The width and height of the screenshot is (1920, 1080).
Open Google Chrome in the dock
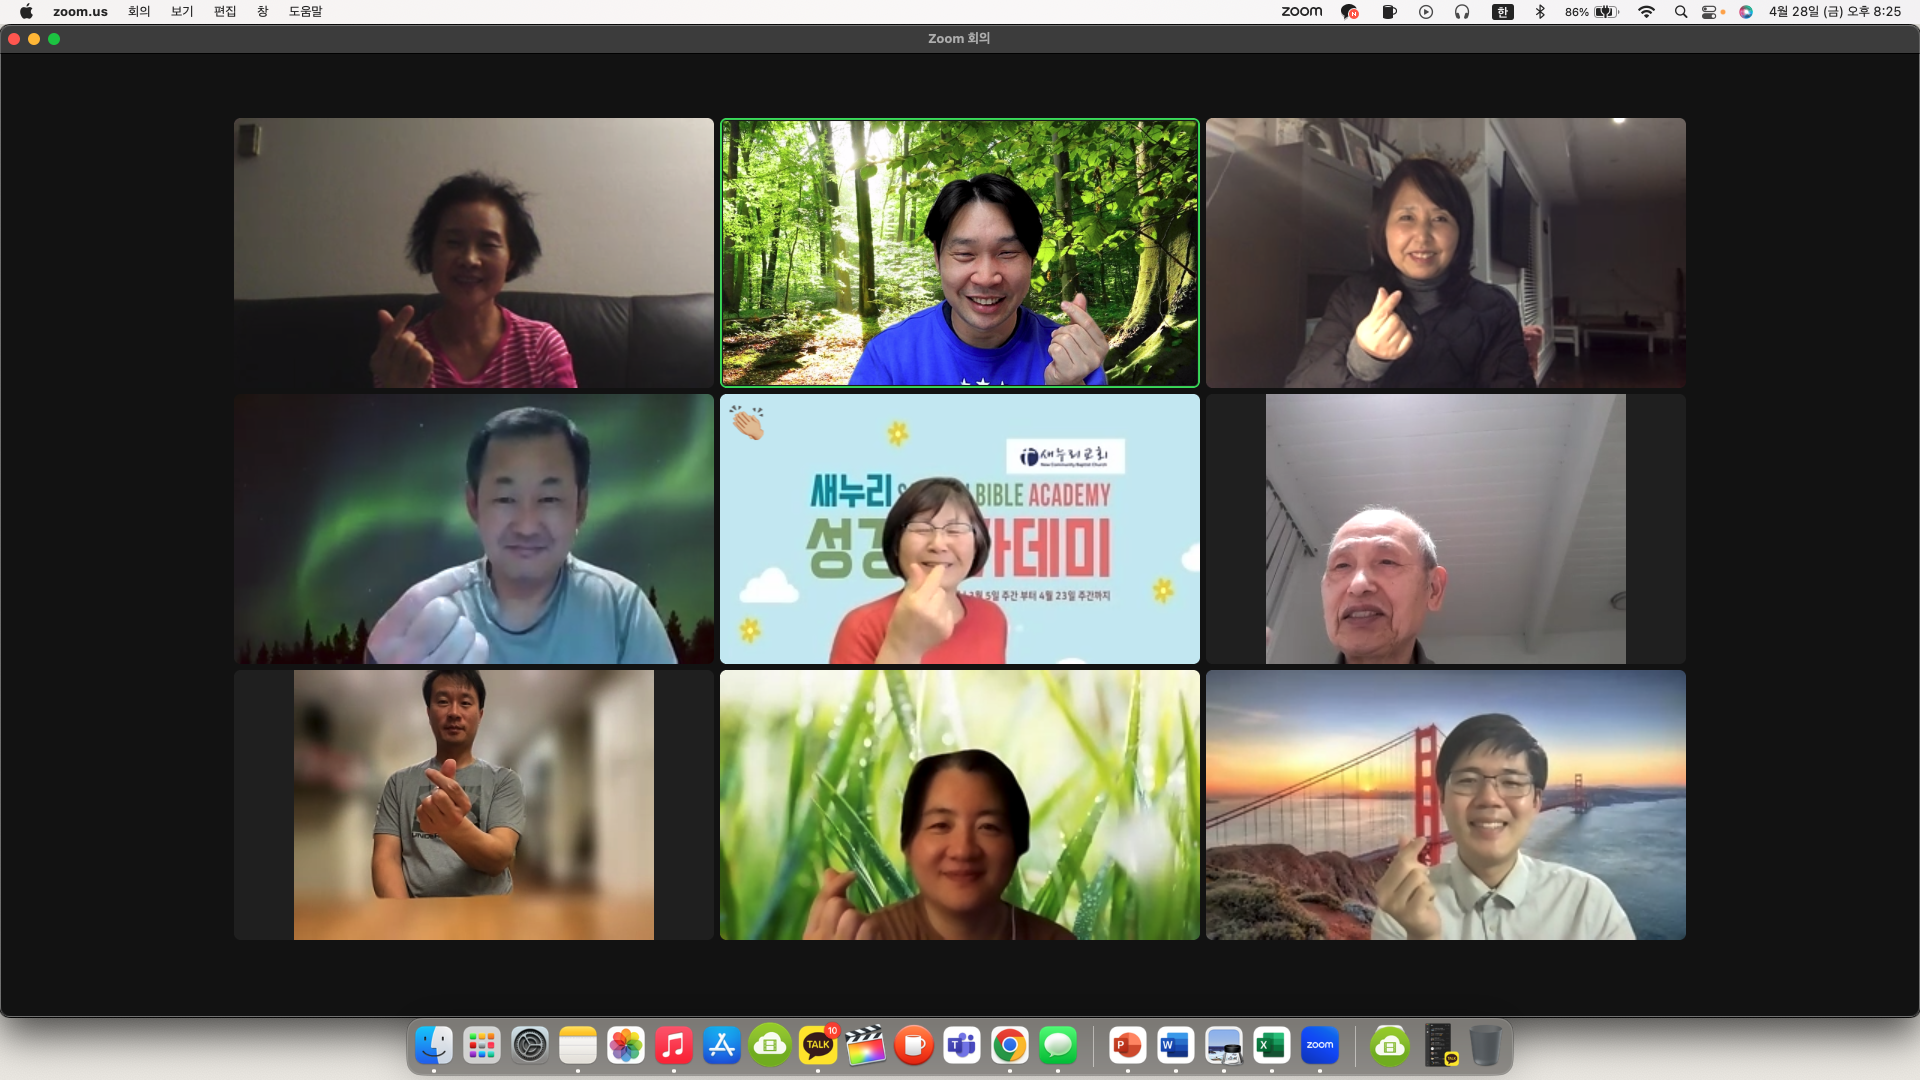click(x=1010, y=1045)
